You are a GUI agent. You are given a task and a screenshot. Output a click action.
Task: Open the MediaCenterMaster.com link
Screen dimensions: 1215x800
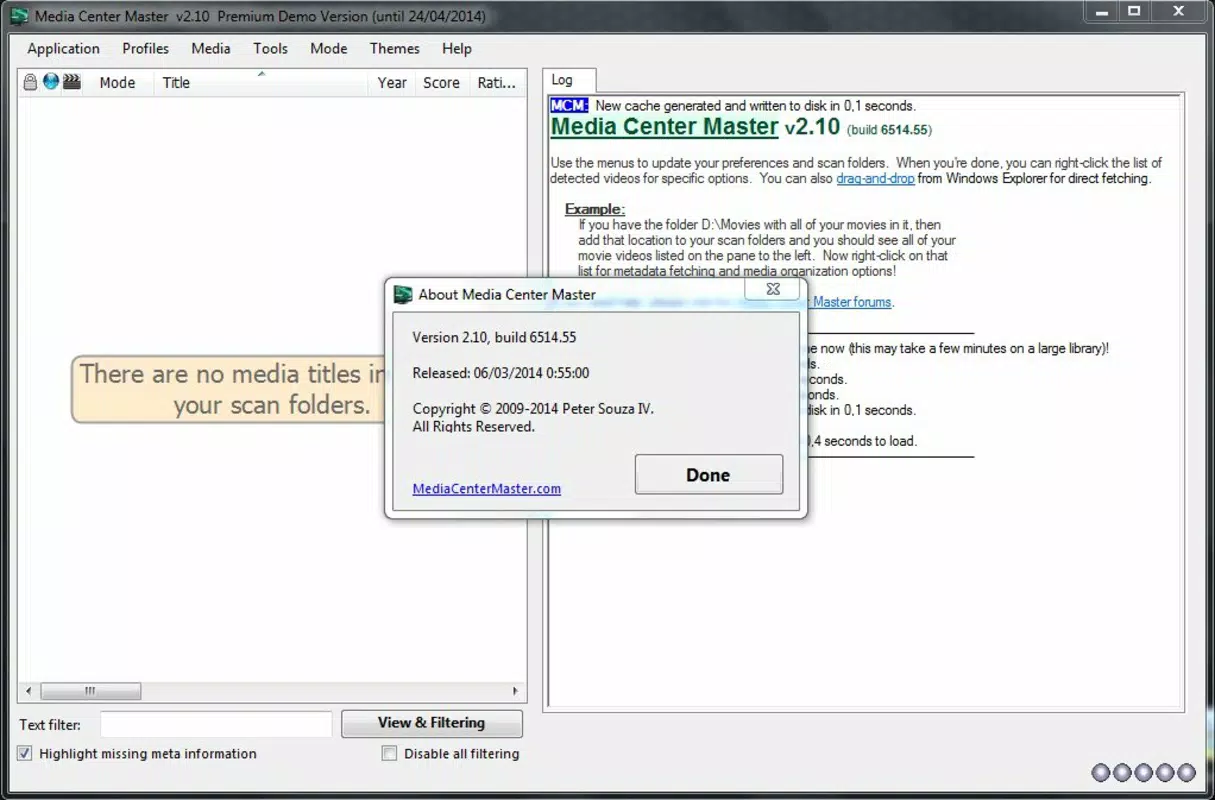pos(487,489)
